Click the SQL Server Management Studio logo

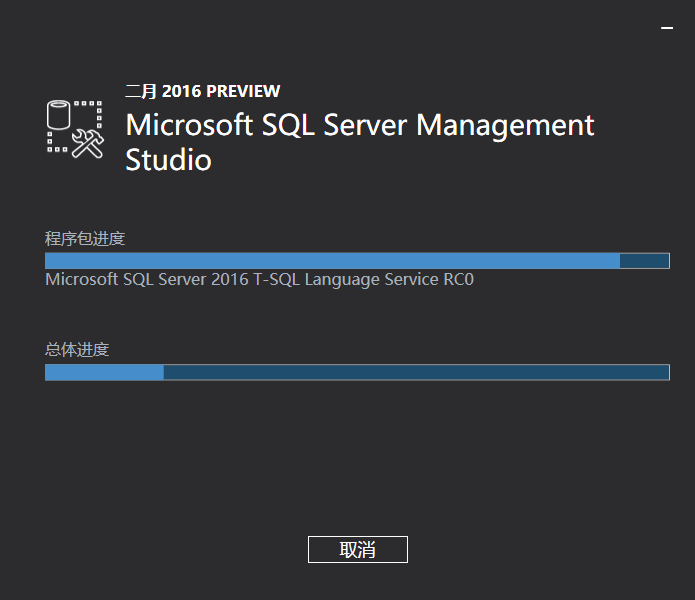click(76, 128)
